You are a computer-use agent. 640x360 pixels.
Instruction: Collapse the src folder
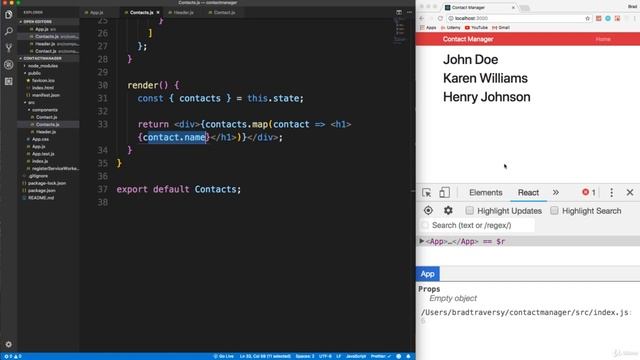tap(31, 102)
